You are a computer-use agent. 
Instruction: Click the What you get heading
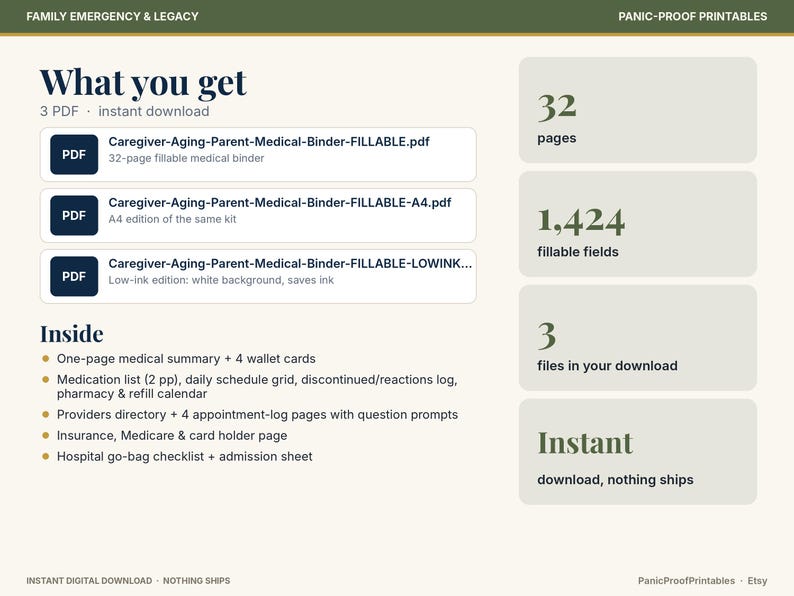[x=143, y=83]
